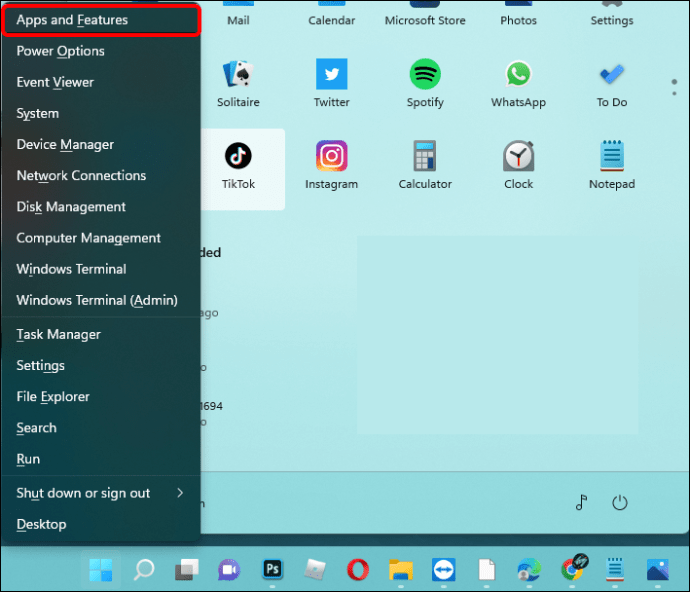Open Microsoft Edge from the taskbar
690x592 pixels.
529,570
